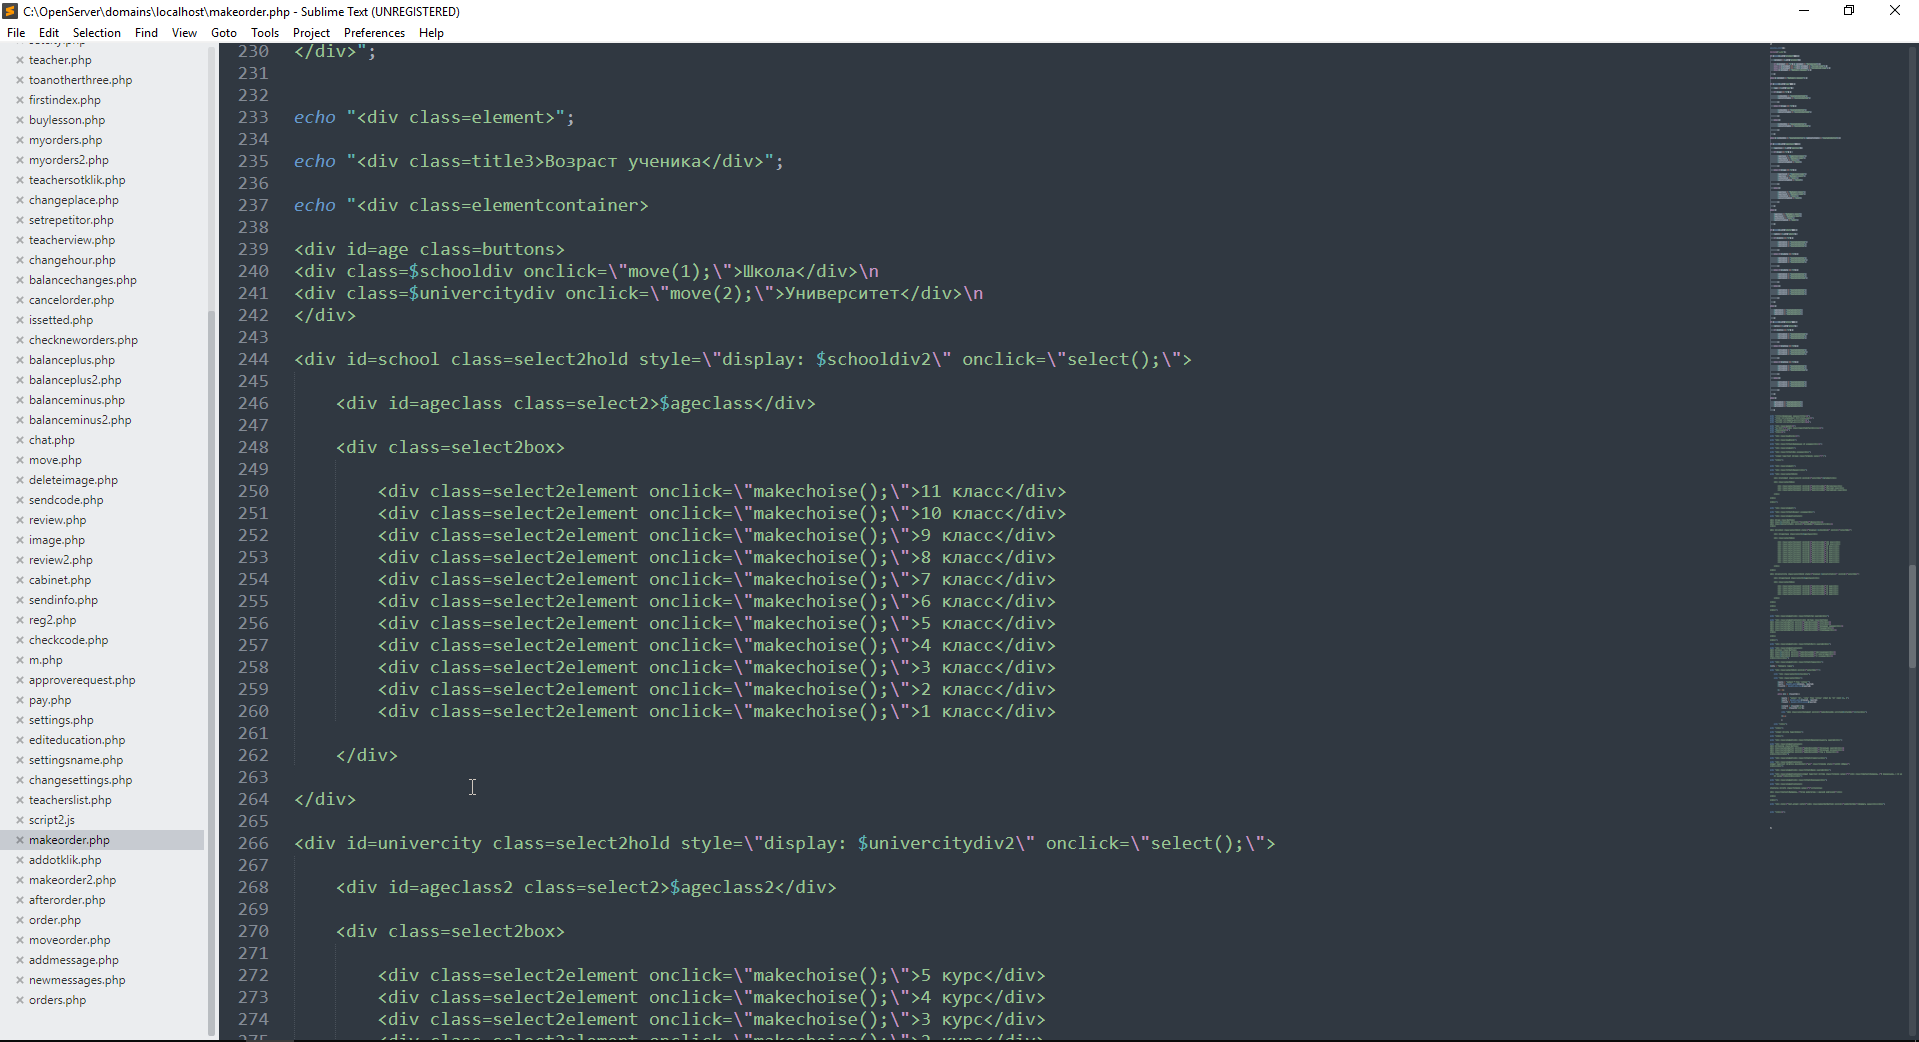Click the X beside balanceplus.php
1919x1042 pixels.
pos(20,360)
